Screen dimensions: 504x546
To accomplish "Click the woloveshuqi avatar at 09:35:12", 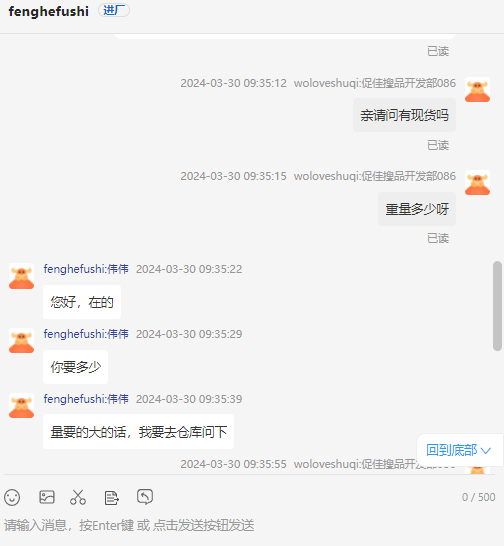I will tap(477, 90).
